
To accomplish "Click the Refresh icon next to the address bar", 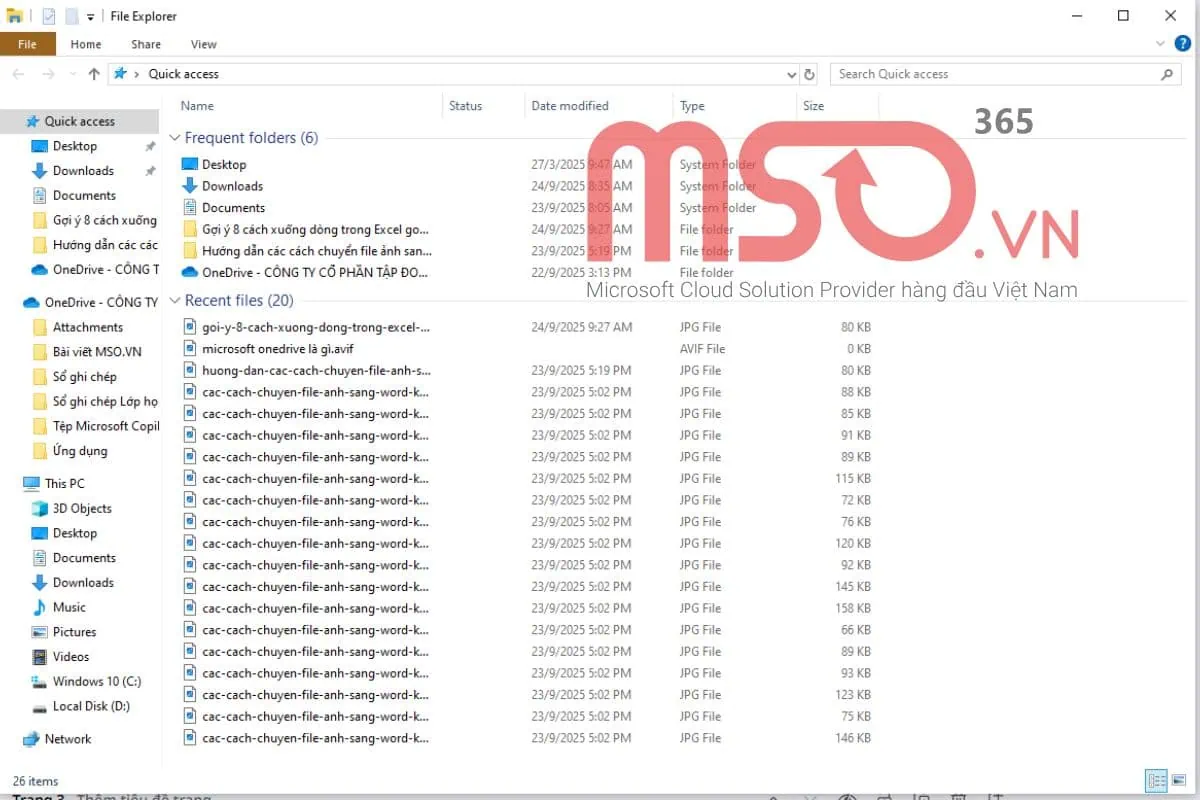I will 808,73.
